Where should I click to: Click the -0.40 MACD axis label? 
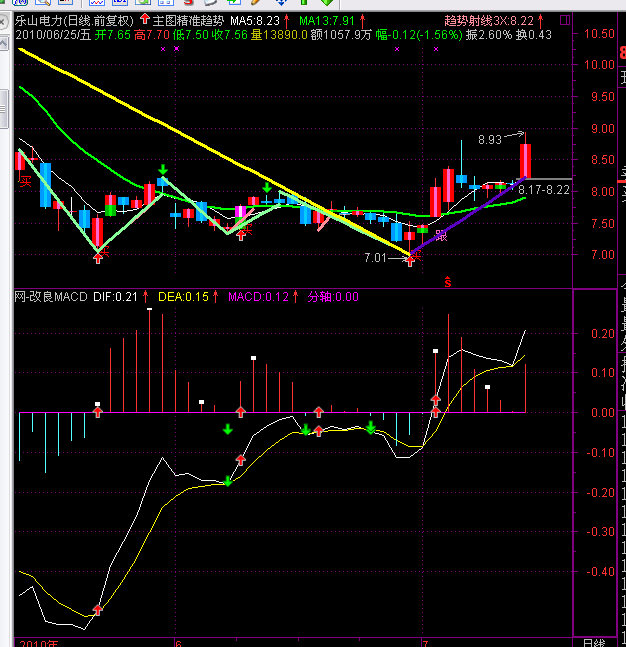pos(600,571)
